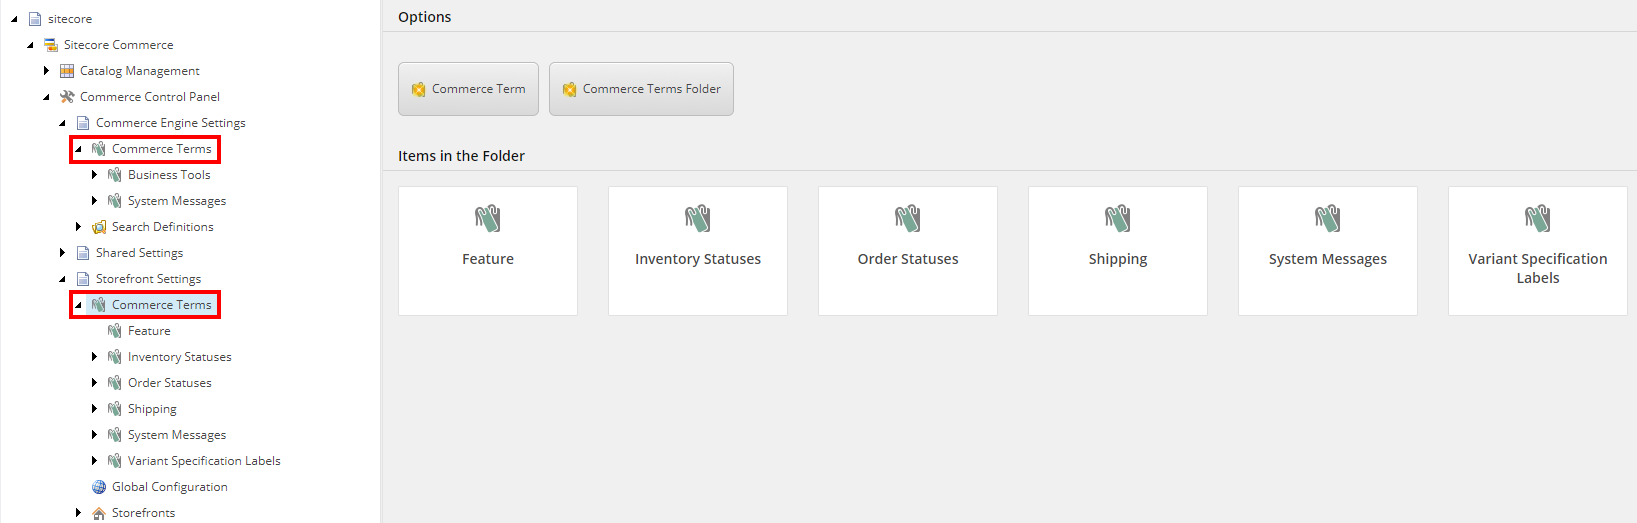Click the icon on the Order Statuses card
This screenshot has height=523, width=1637.
tap(908, 218)
